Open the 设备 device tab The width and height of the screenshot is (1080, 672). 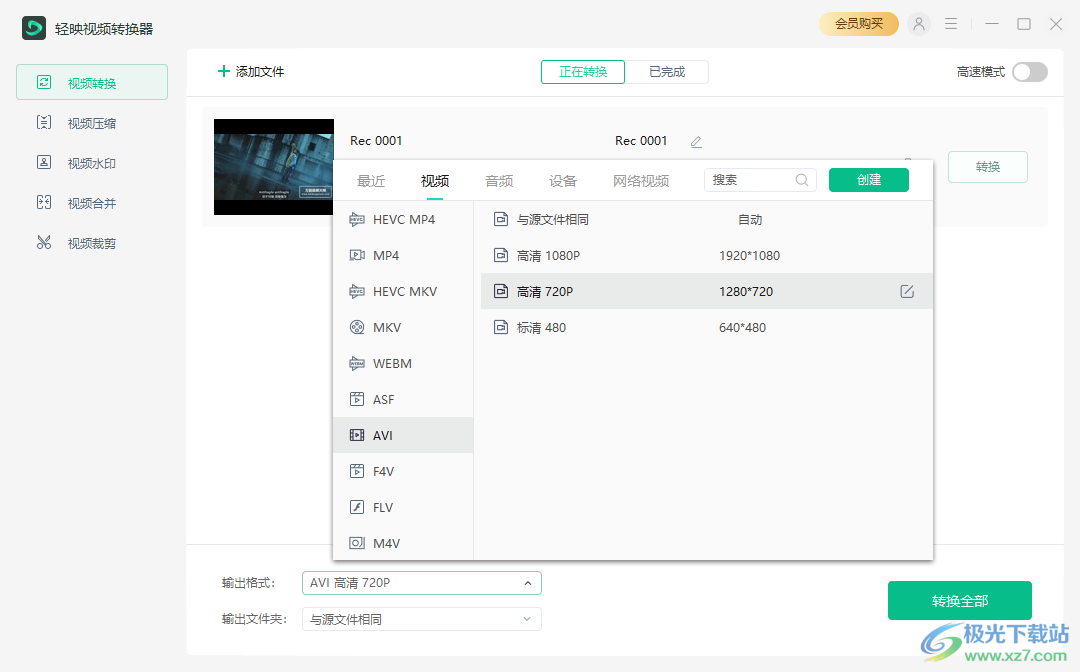pos(562,180)
